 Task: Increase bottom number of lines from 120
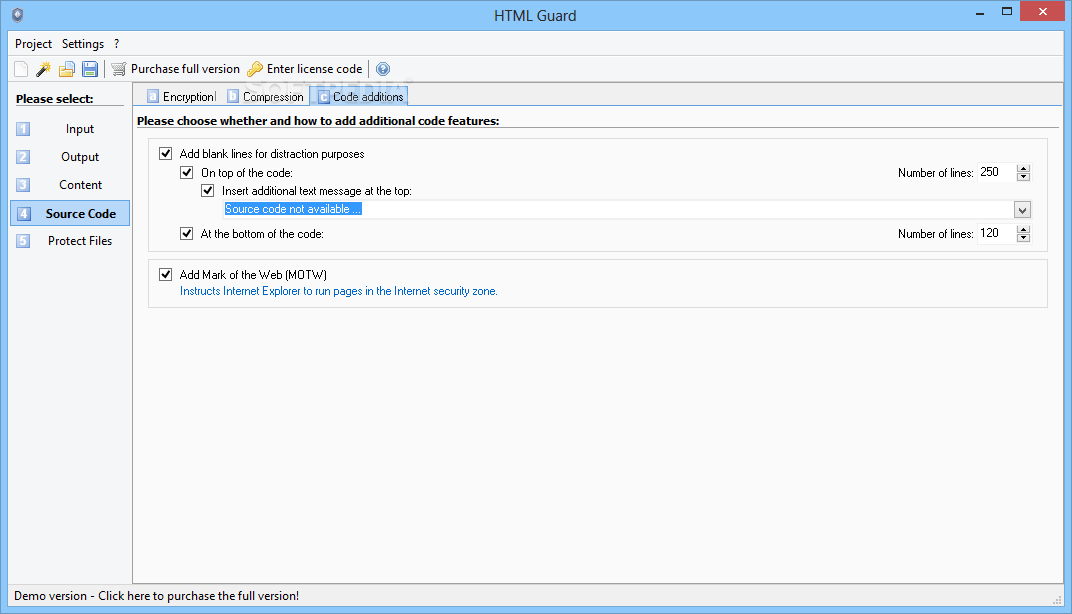(x=1023, y=229)
